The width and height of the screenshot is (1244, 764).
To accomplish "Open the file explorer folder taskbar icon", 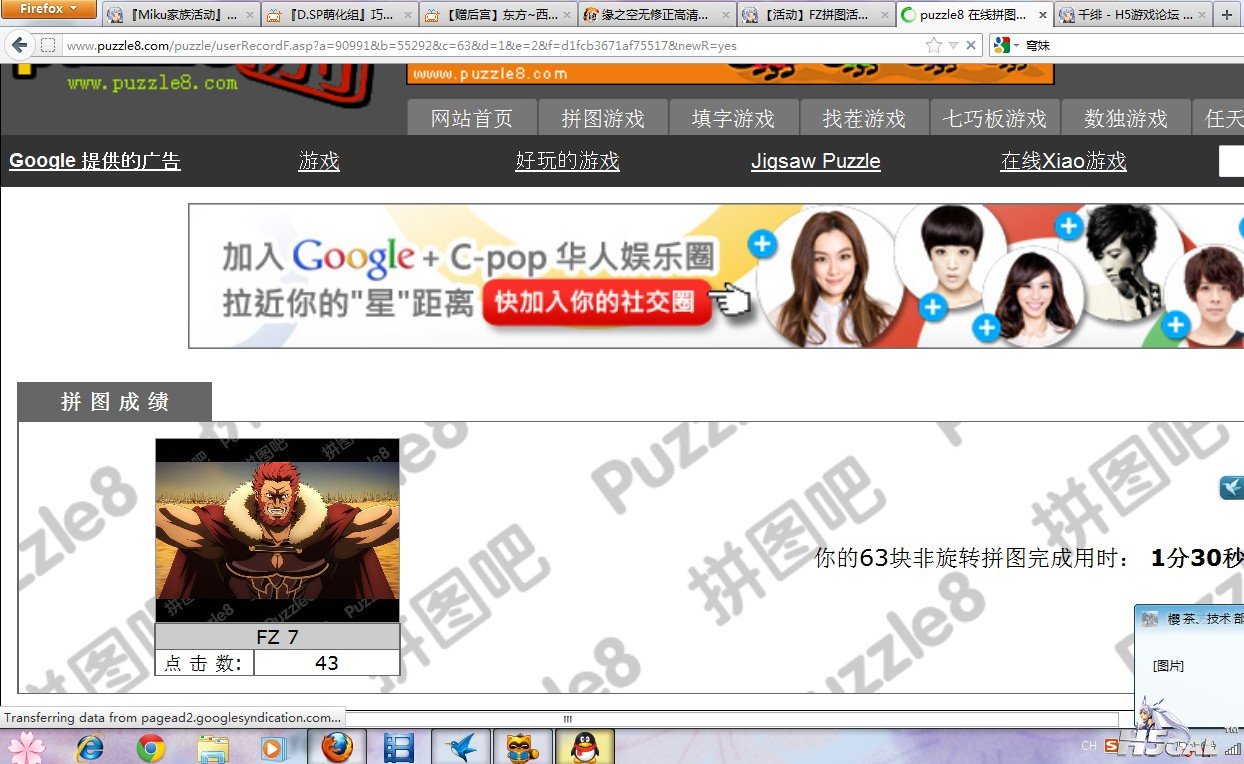I will (212, 747).
